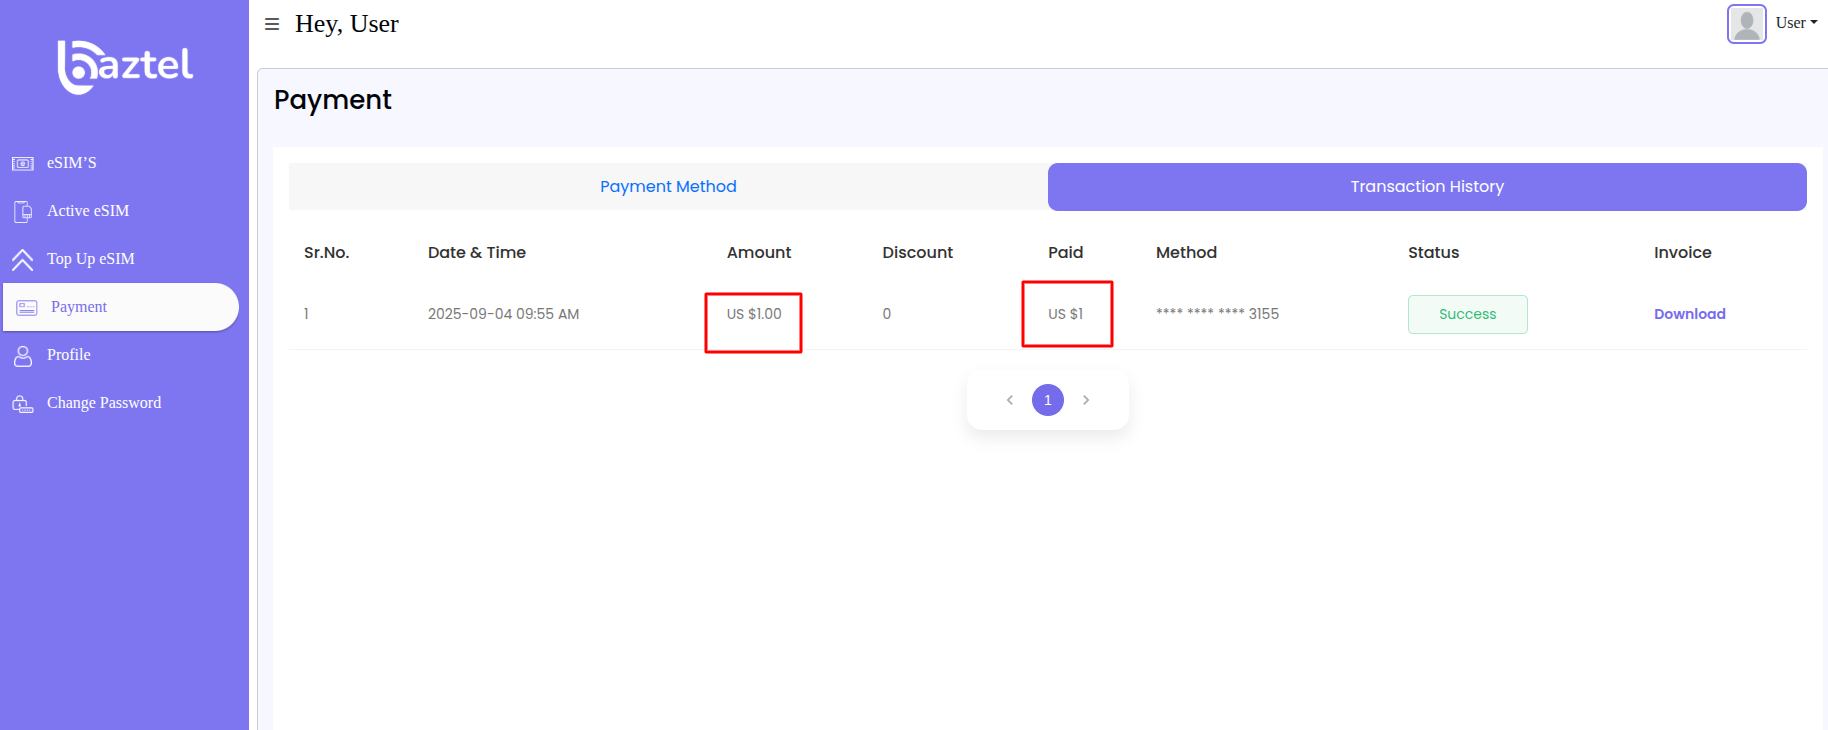The height and width of the screenshot is (730, 1828).
Task: Click the Payment card icon in sidebar
Action: pos(27,308)
